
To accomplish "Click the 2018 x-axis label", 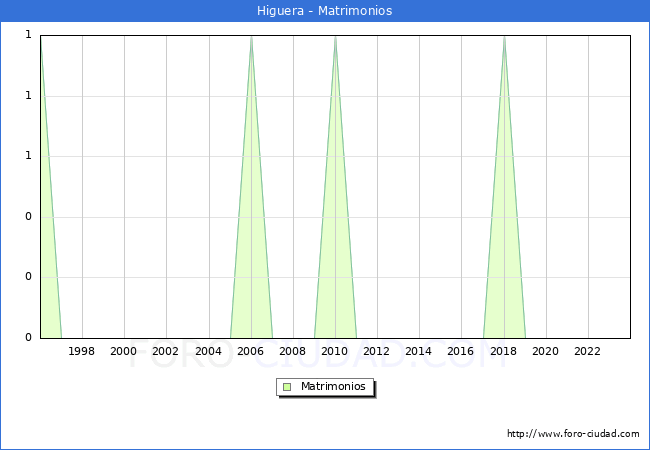I will click(x=504, y=351).
